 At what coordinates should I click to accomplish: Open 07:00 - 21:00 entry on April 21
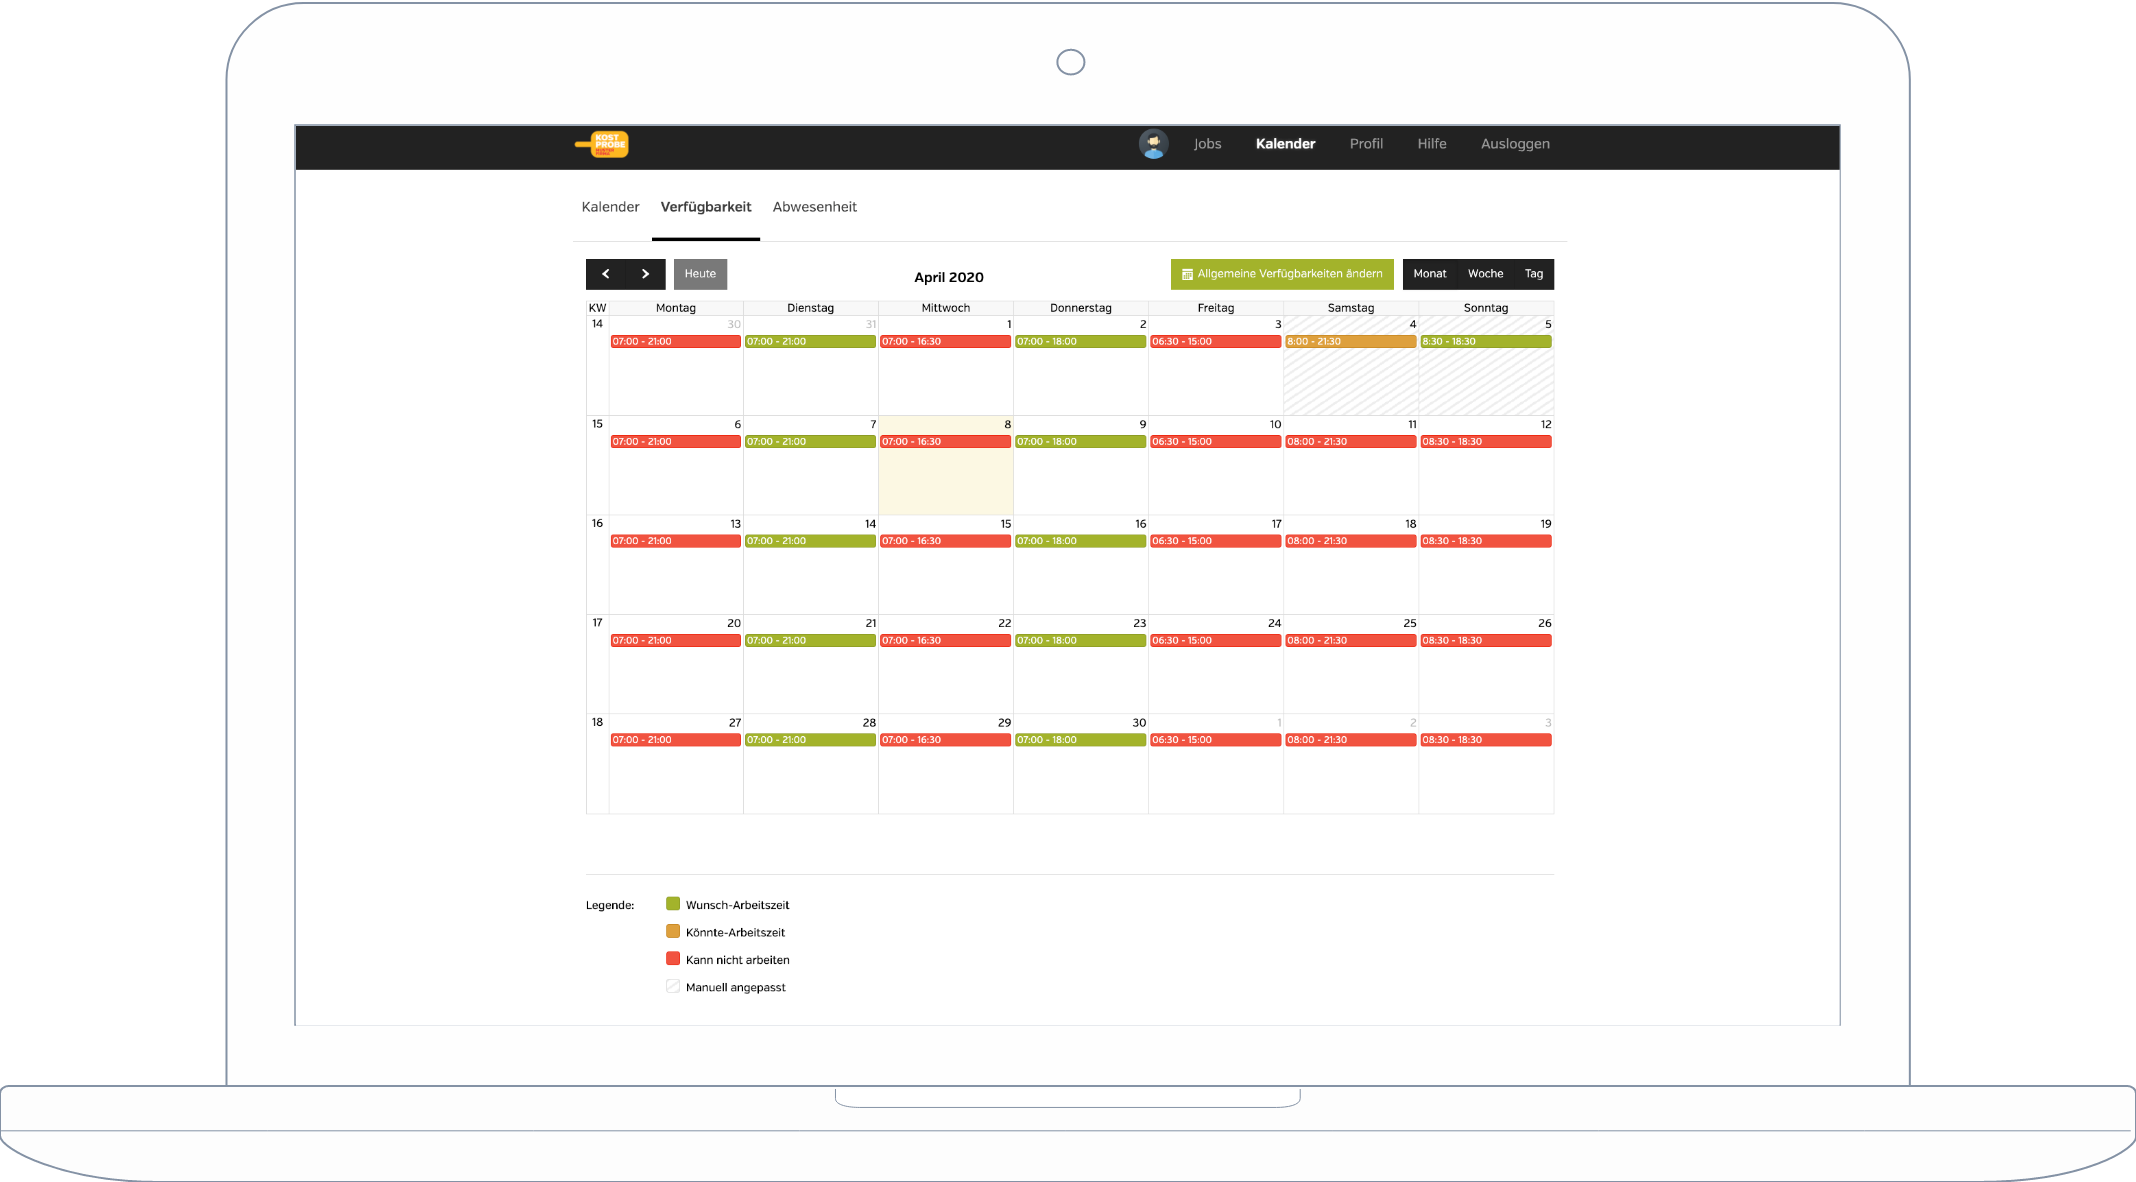[x=810, y=641]
